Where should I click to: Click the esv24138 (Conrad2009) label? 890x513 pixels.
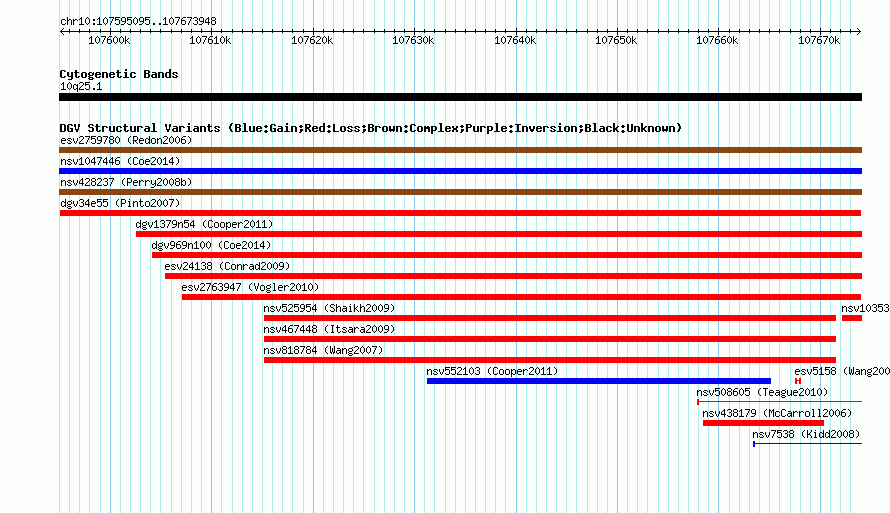coord(227,266)
